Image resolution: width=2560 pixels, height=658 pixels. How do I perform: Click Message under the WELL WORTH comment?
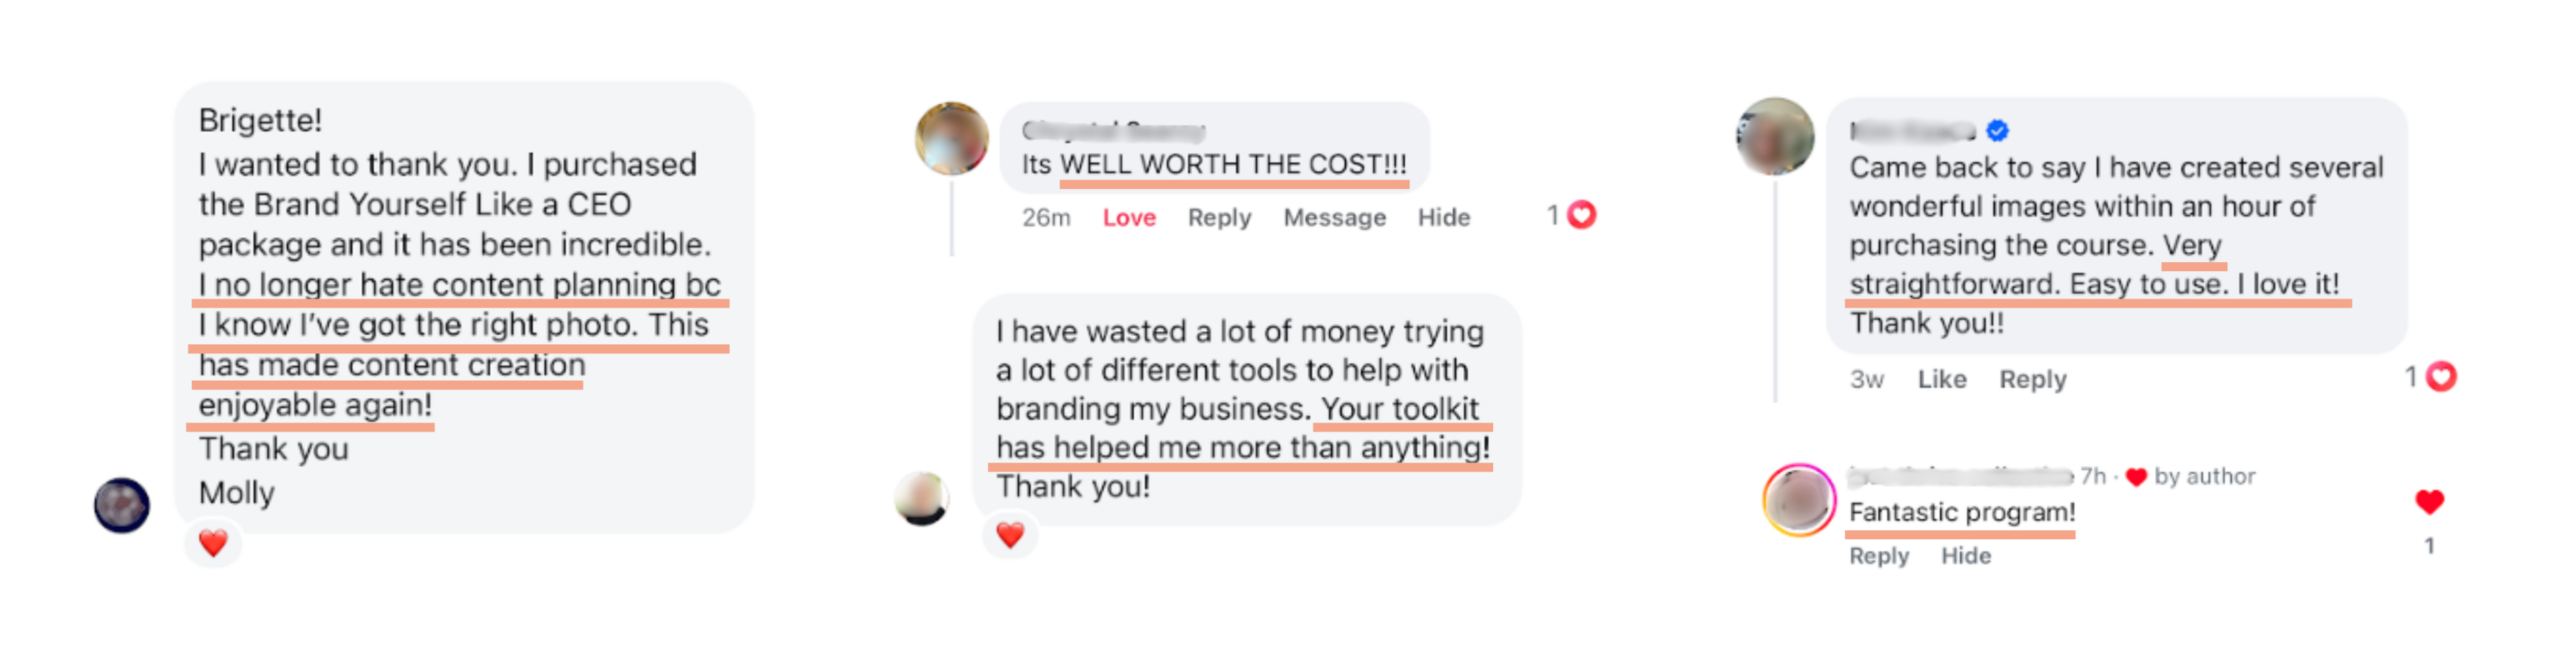tap(1334, 217)
